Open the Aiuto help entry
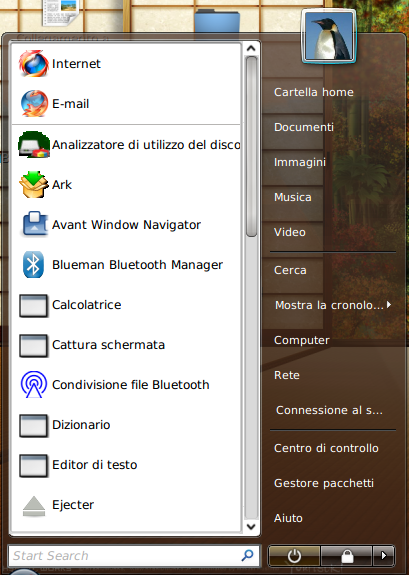 pyautogui.click(x=288, y=518)
